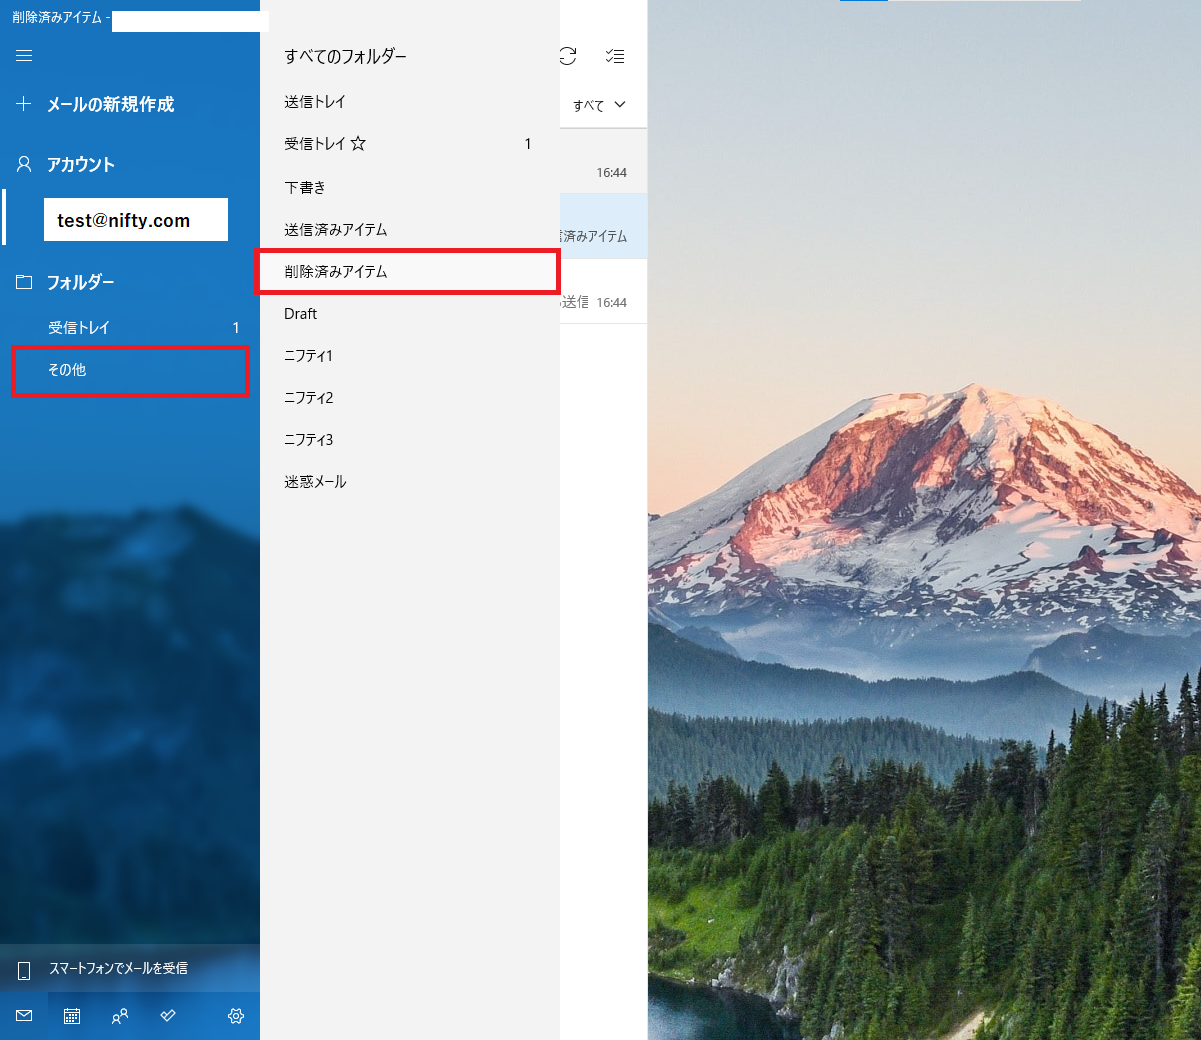Open the 迷惑メール folder
1201x1040 pixels.
coord(315,482)
